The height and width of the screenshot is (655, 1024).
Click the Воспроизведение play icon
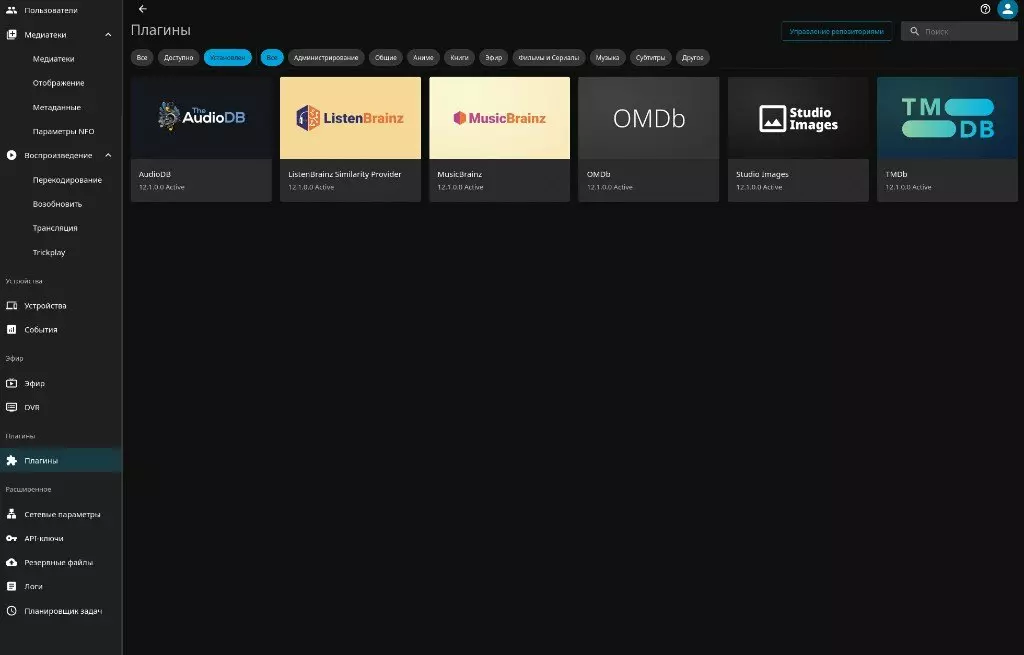(x=11, y=155)
